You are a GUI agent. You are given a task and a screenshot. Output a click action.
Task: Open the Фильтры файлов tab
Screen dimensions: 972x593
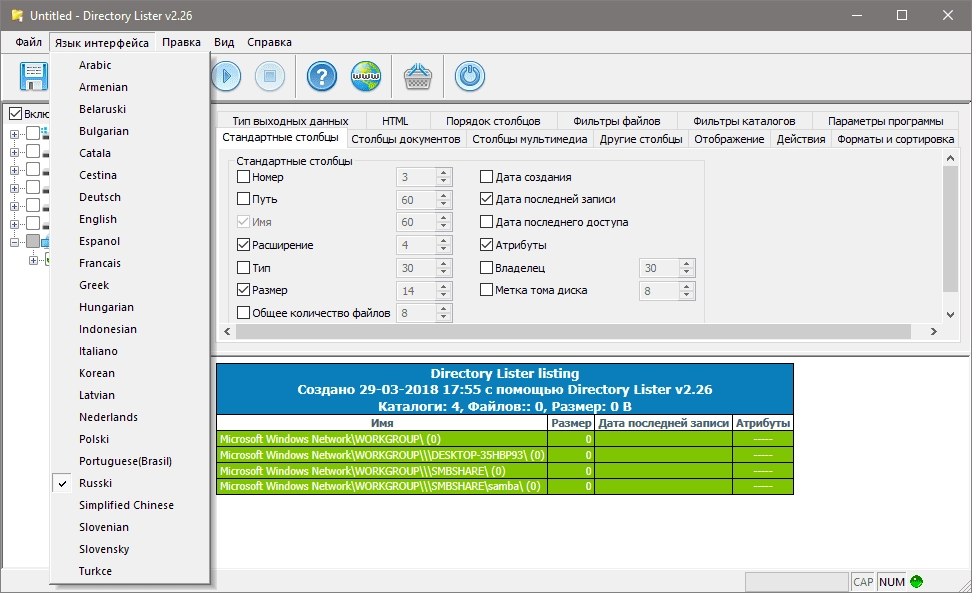point(616,121)
